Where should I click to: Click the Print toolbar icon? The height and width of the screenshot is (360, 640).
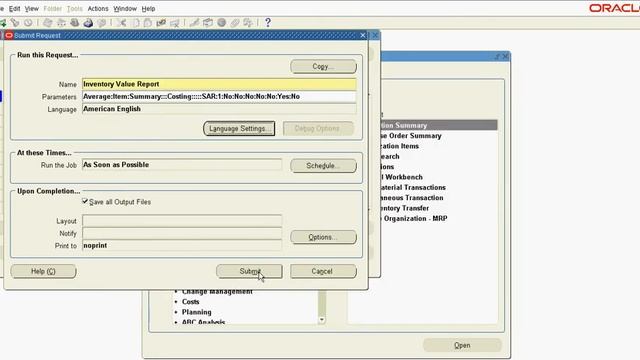point(88,23)
